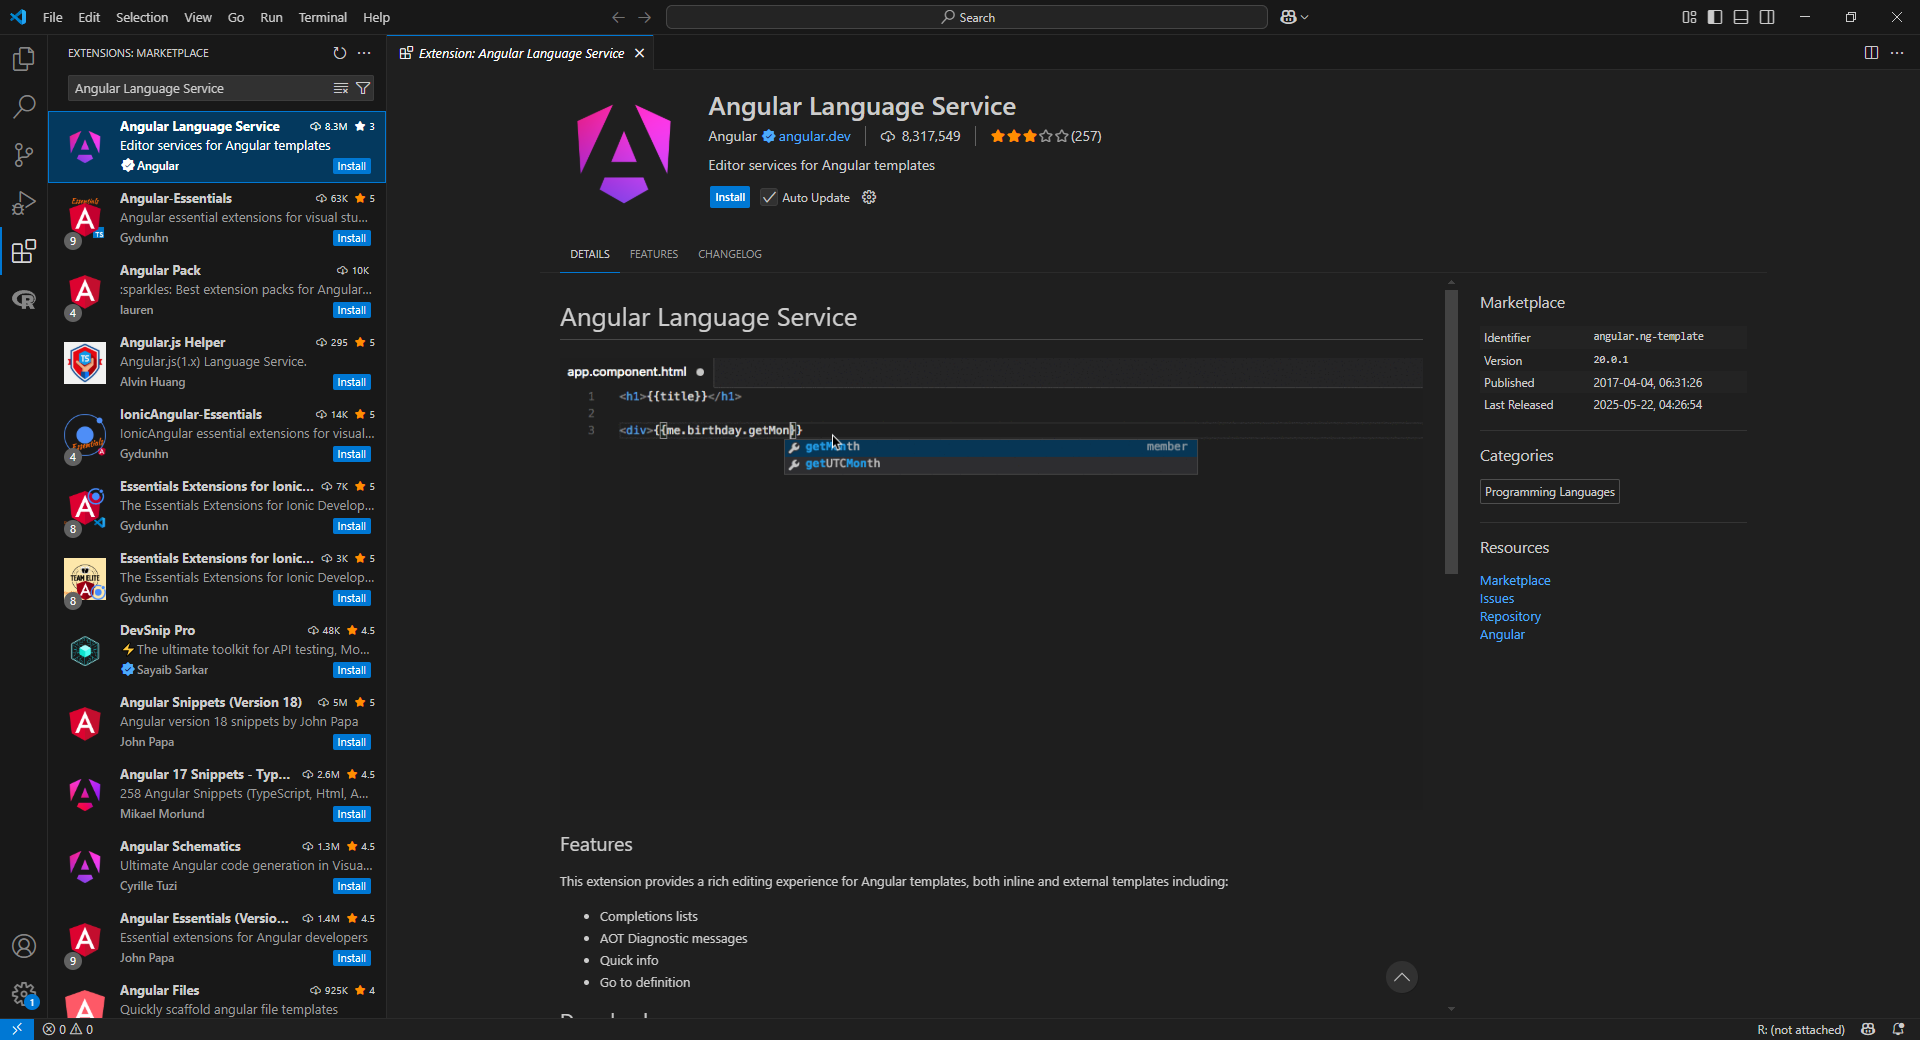Open the Source Control view
The height and width of the screenshot is (1040, 1920).
click(x=23, y=155)
